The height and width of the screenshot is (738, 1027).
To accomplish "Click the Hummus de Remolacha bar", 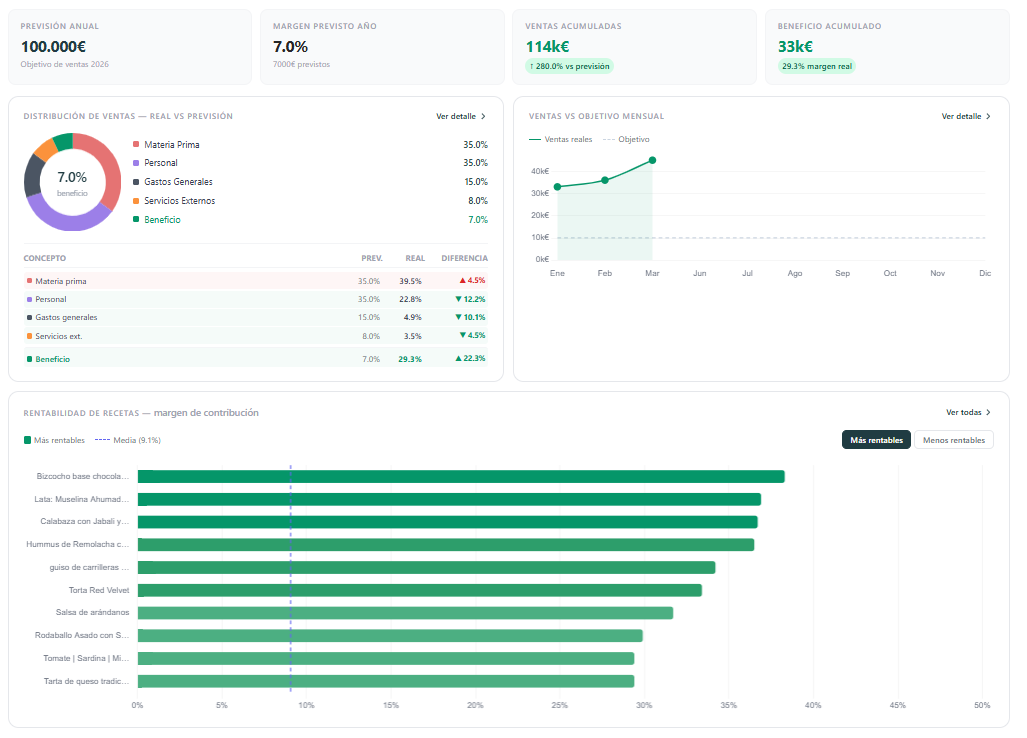I will [x=446, y=545].
